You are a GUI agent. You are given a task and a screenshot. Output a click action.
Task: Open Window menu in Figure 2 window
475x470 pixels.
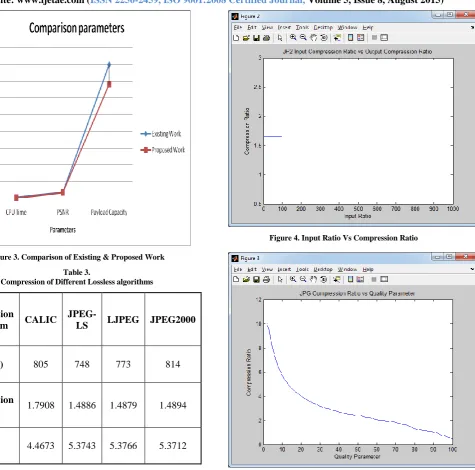(347, 27)
